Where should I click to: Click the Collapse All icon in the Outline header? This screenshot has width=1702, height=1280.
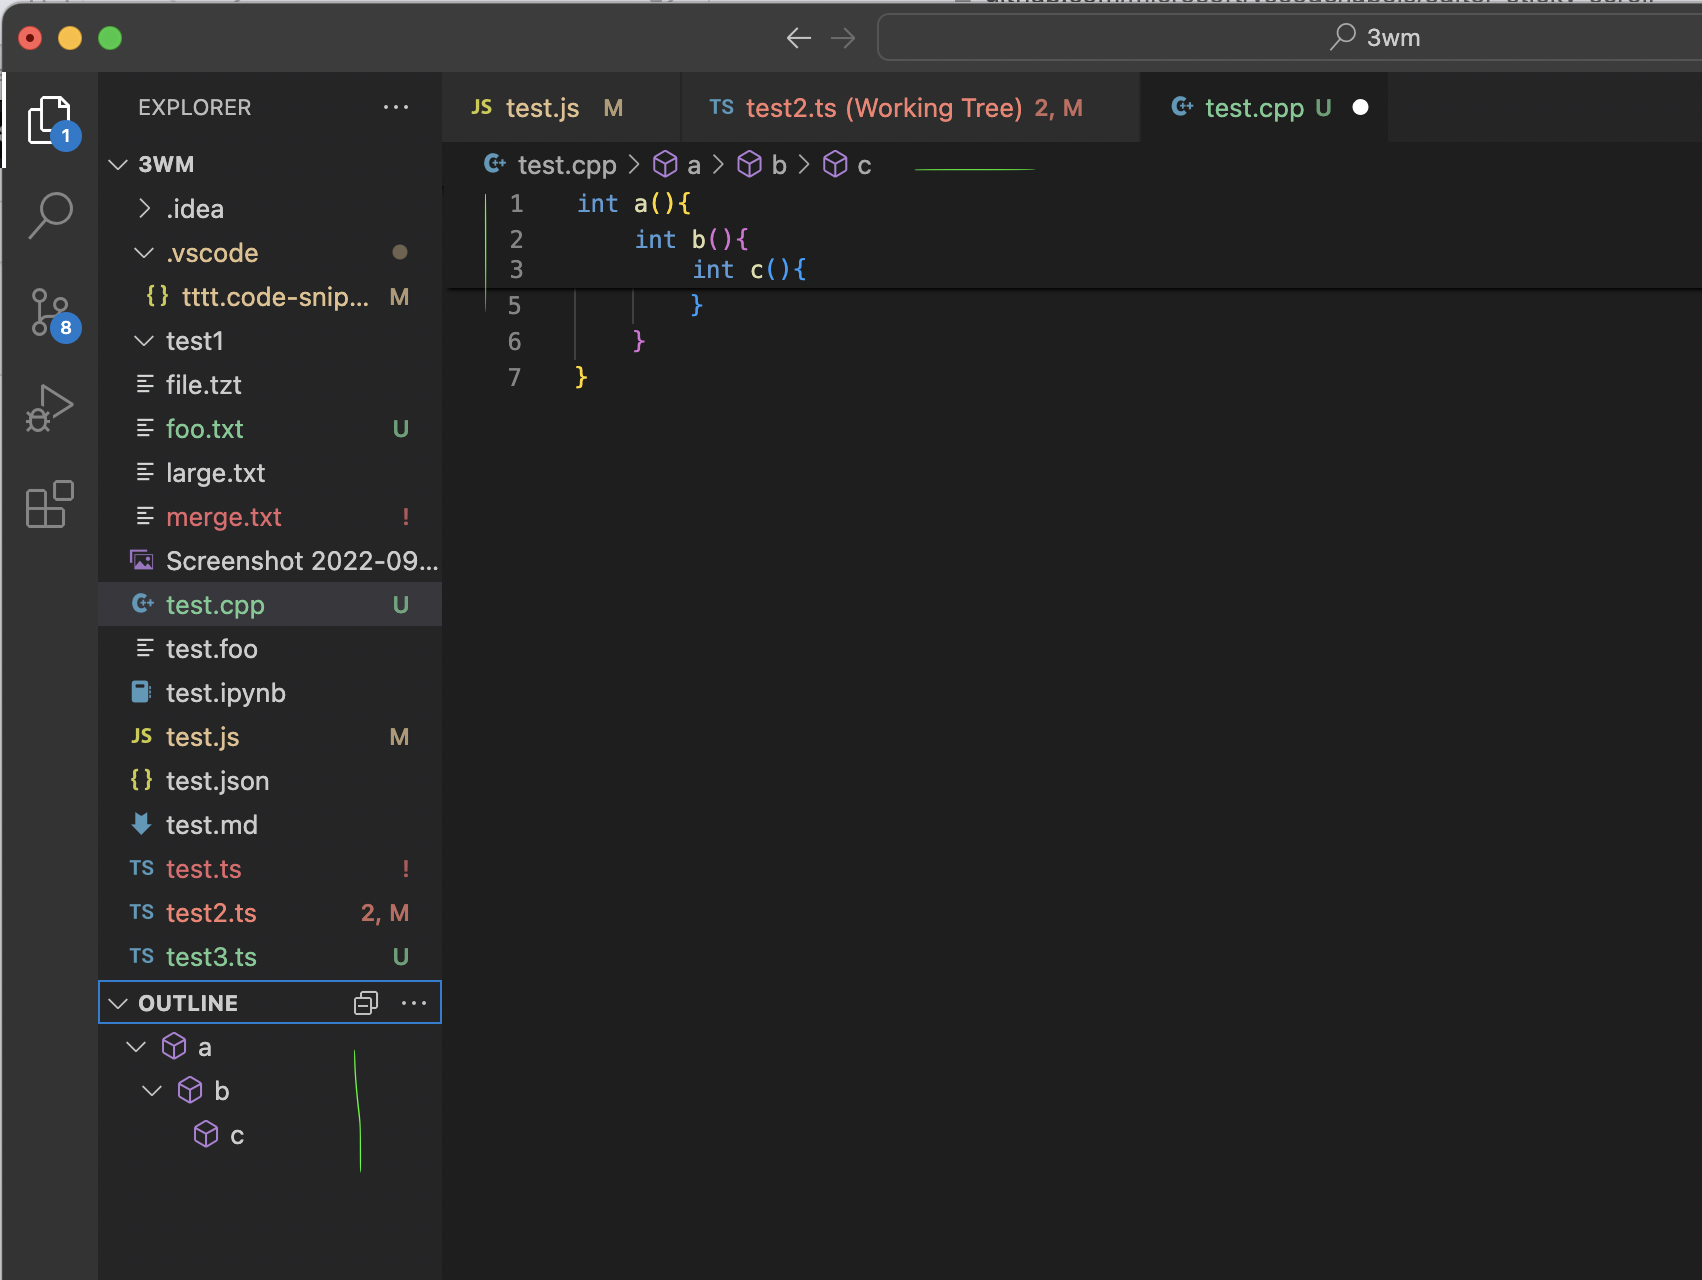coord(365,1002)
